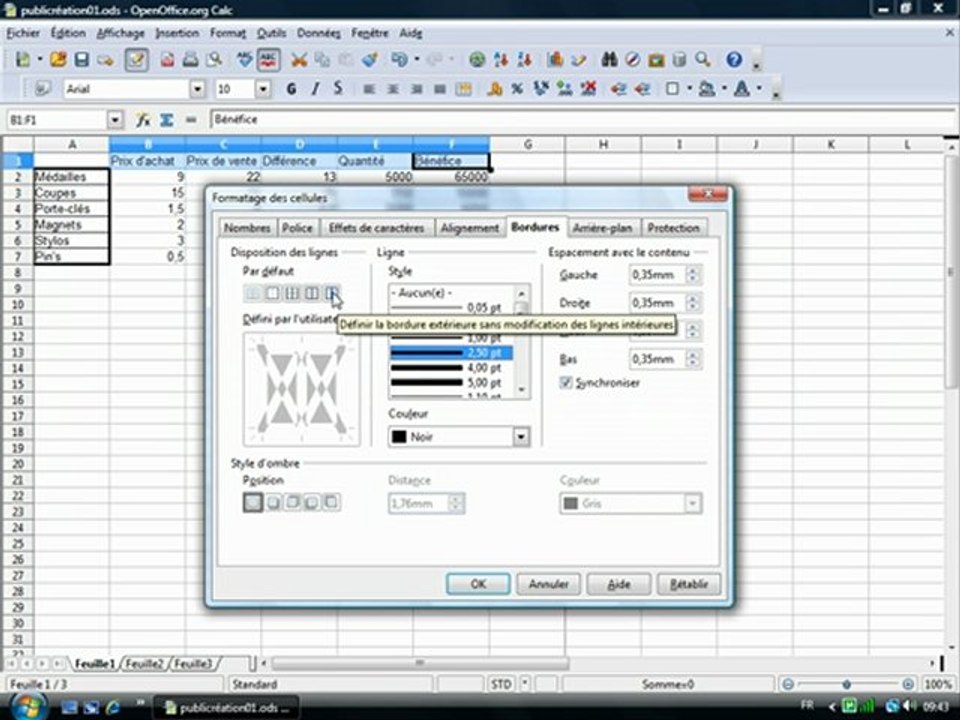This screenshot has height=720, width=960.
Task: Click the Annuler button
Action: pos(548,584)
